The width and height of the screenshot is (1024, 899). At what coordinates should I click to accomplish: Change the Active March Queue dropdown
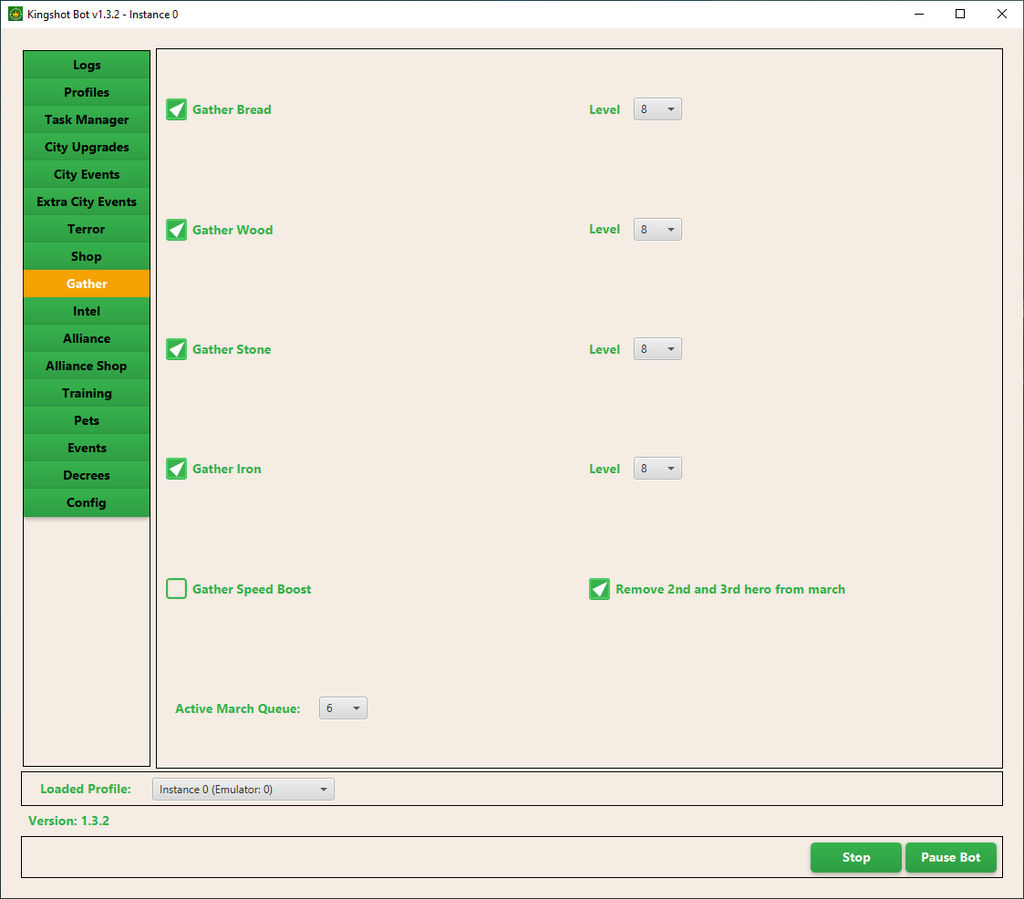pyautogui.click(x=343, y=708)
